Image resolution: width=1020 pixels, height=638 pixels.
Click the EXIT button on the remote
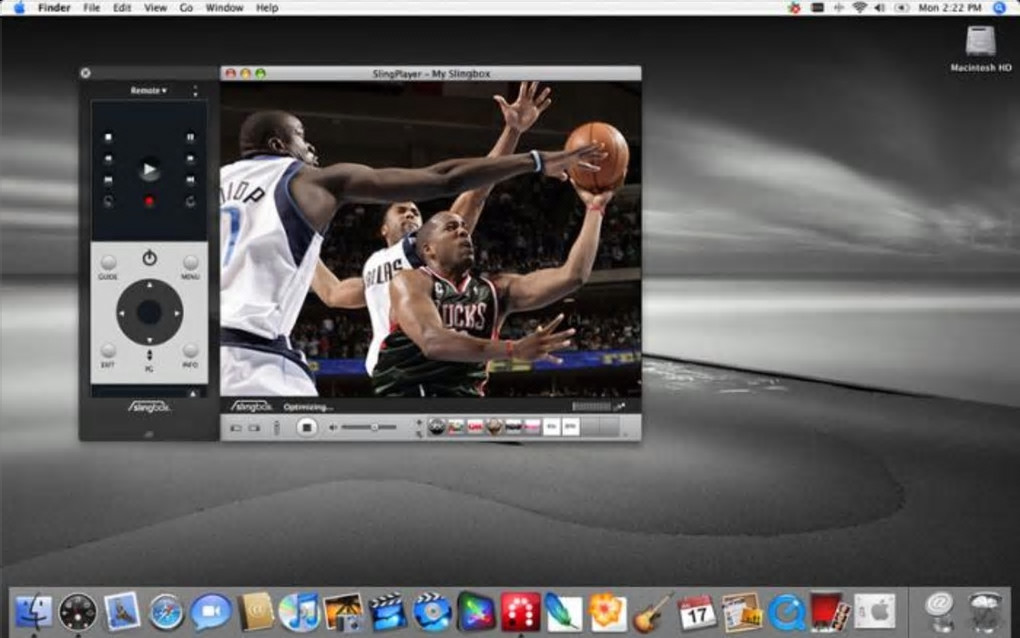[x=108, y=351]
